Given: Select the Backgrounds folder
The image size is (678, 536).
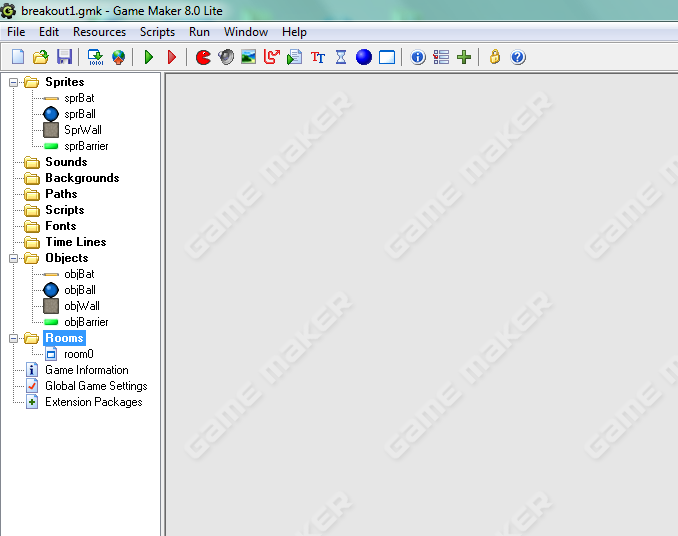Looking at the screenshot, I should (x=82, y=178).
